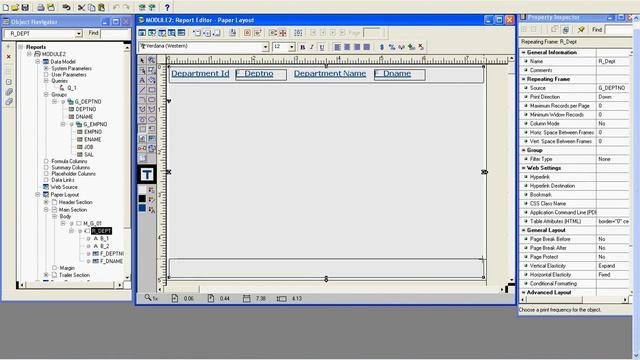Toggle Underline formatting
This screenshot has height=360, width=640.
322,47
